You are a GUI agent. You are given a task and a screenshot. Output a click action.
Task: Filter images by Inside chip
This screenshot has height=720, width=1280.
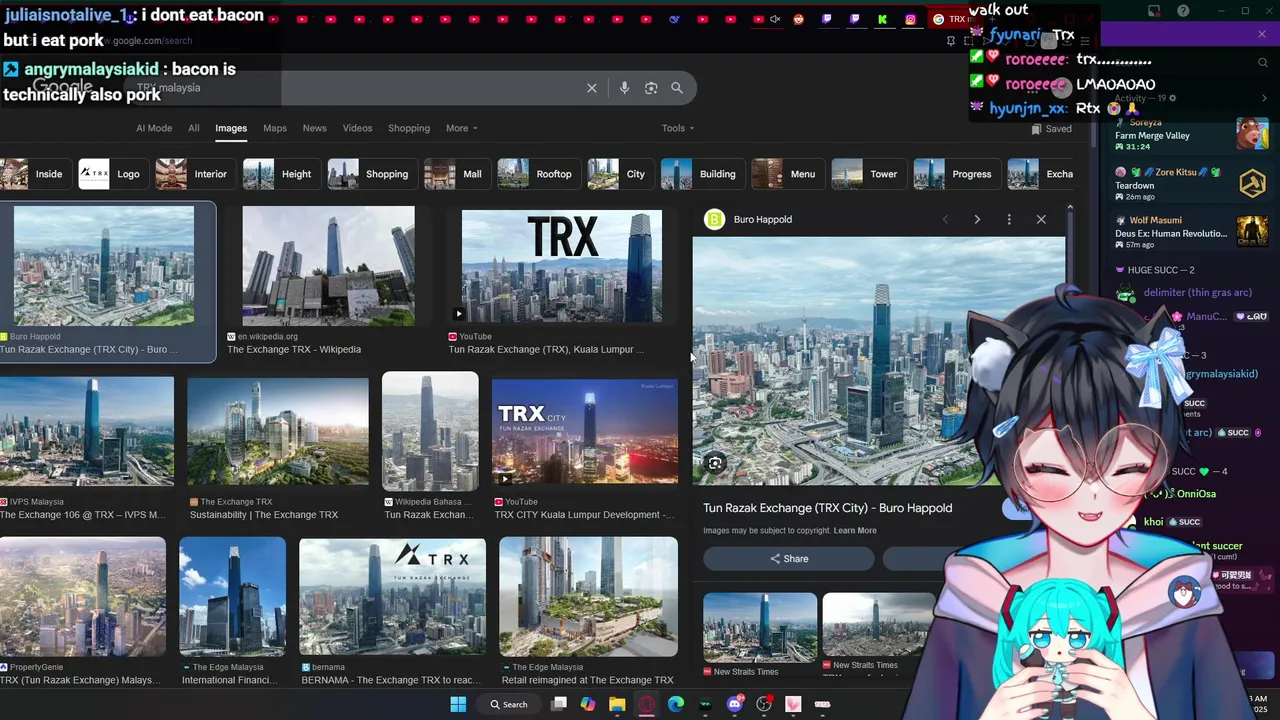tap(34, 174)
